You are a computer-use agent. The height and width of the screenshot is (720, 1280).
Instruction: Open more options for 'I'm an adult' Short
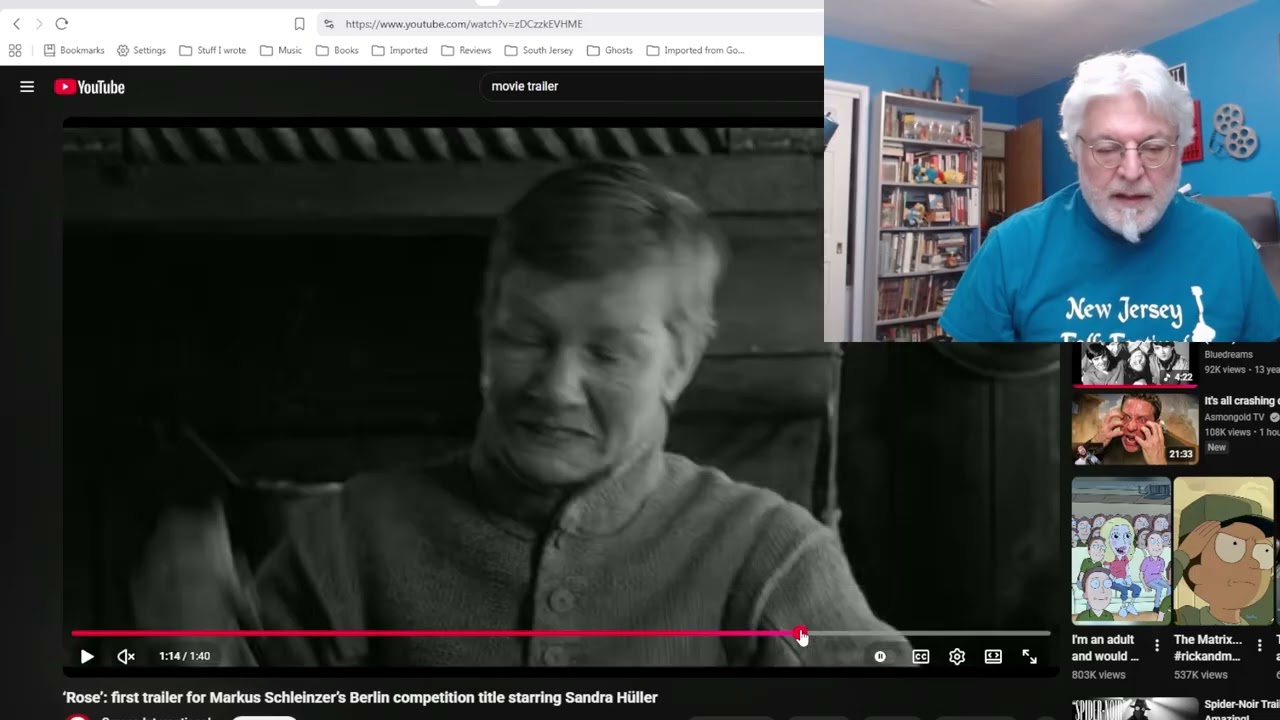click(x=1157, y=646)
